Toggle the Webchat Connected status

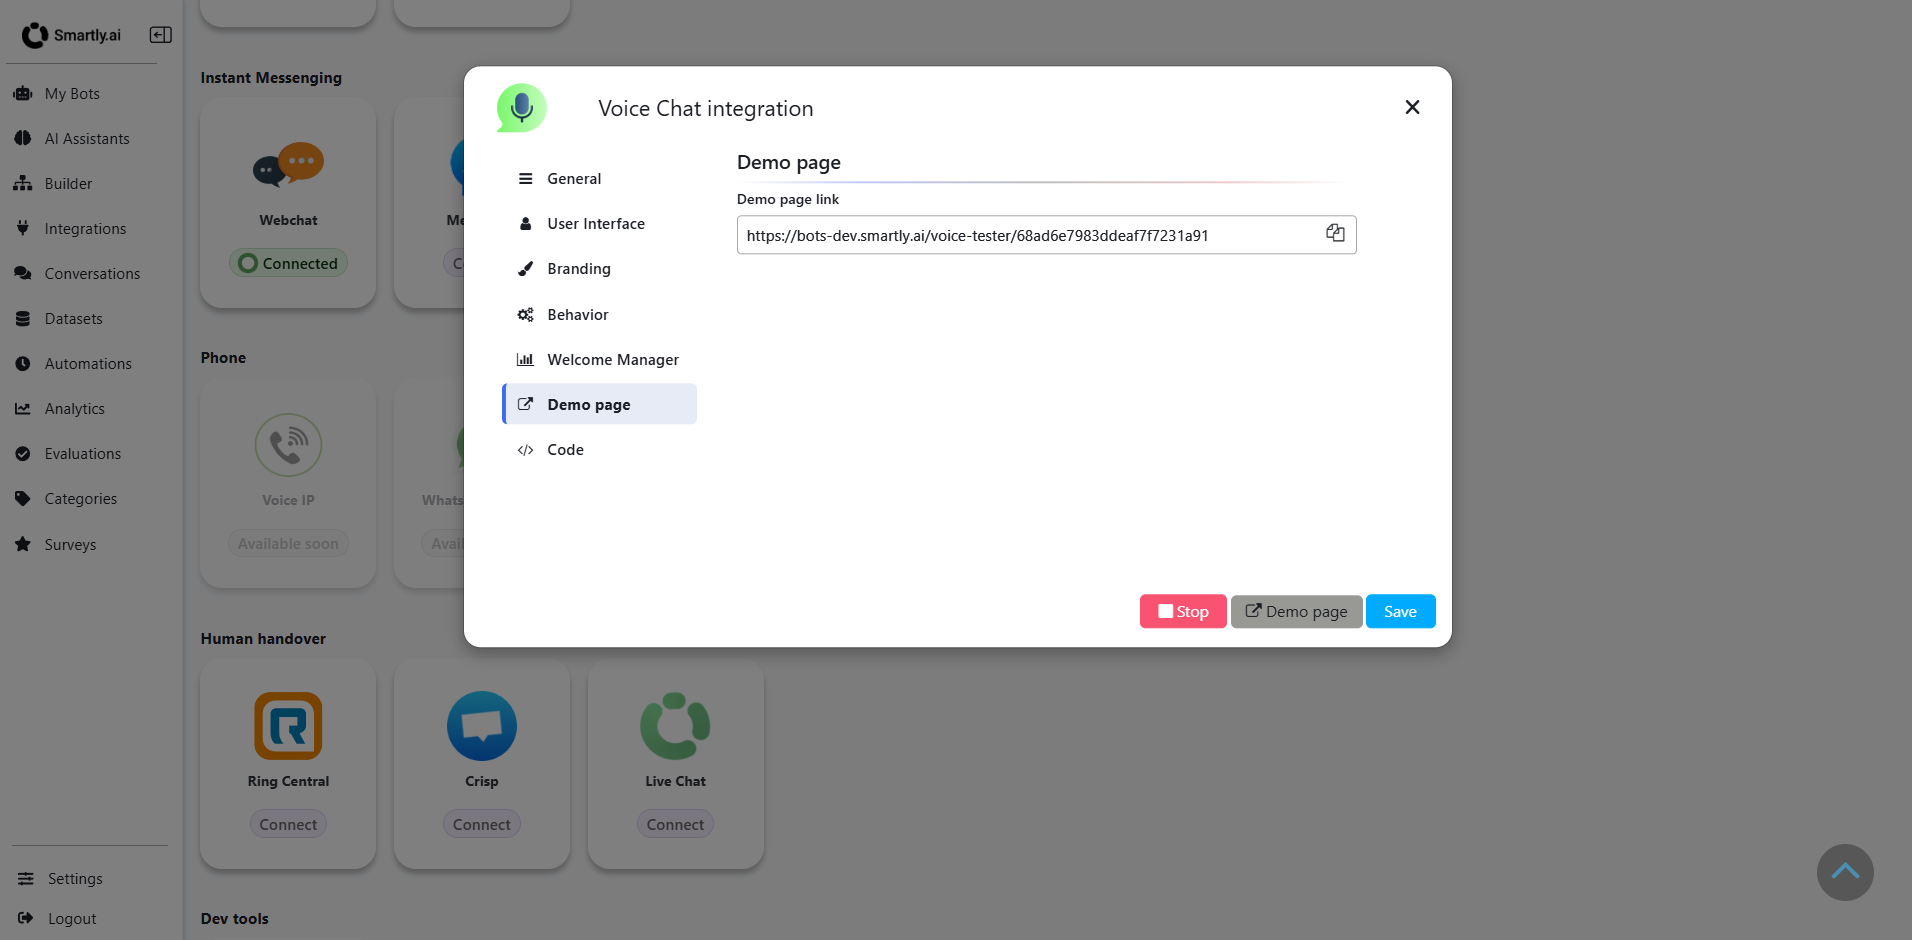point(288,262)
